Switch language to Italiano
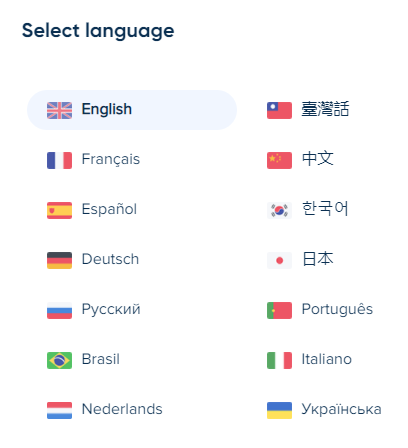The width and height of the screenshot is (408, 448). 327,360
